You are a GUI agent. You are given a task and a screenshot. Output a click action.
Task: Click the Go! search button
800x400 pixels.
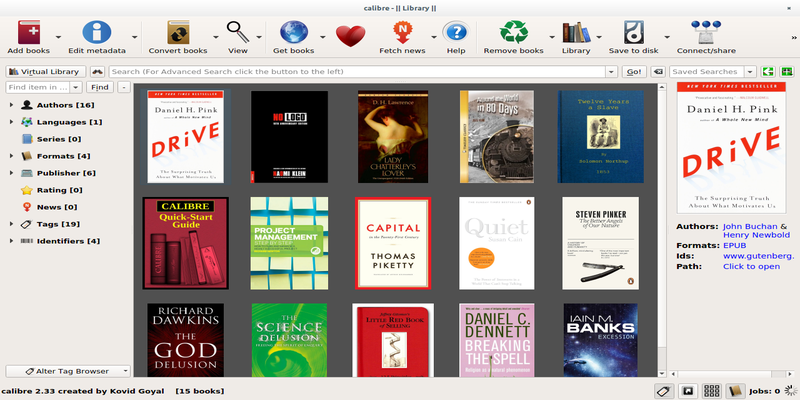pyautogui.click(x=634, y=71)
